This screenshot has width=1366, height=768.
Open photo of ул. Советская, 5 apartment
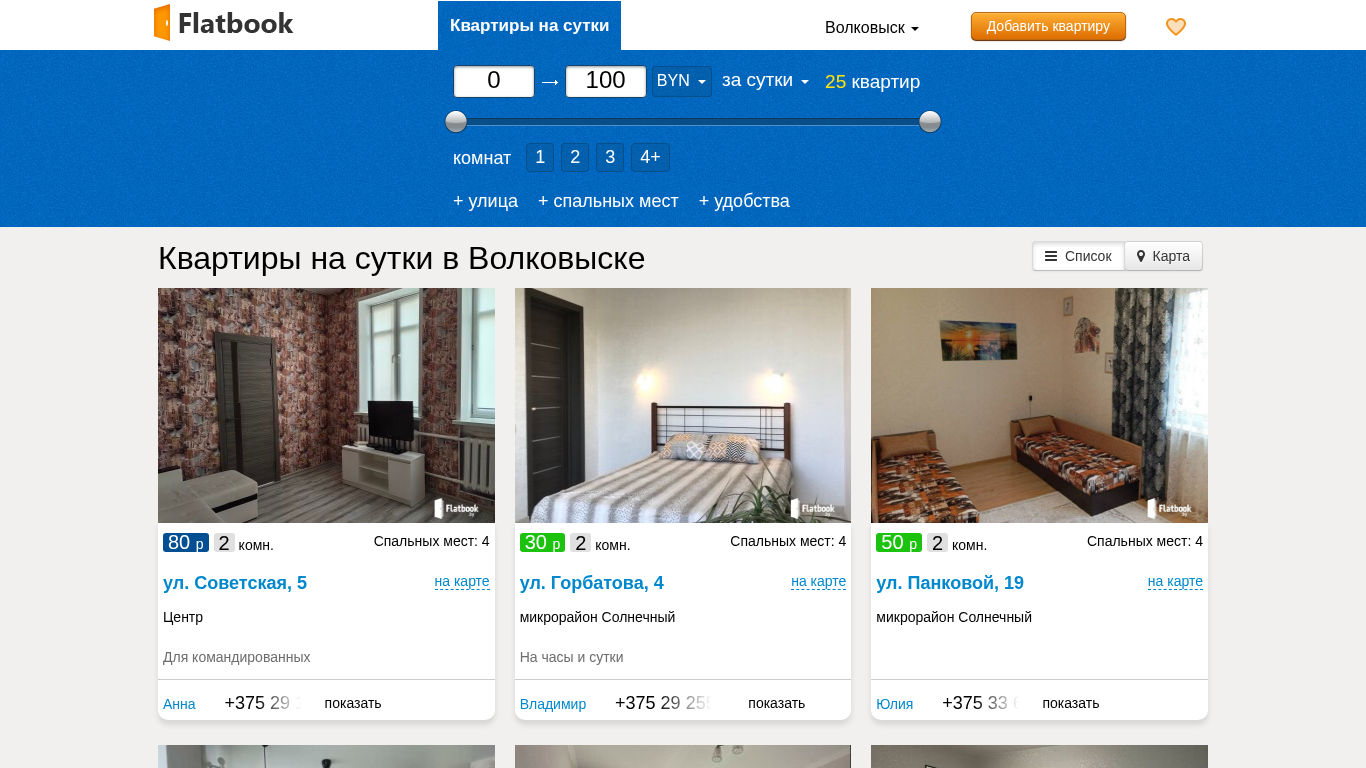(x=326, y=405)
